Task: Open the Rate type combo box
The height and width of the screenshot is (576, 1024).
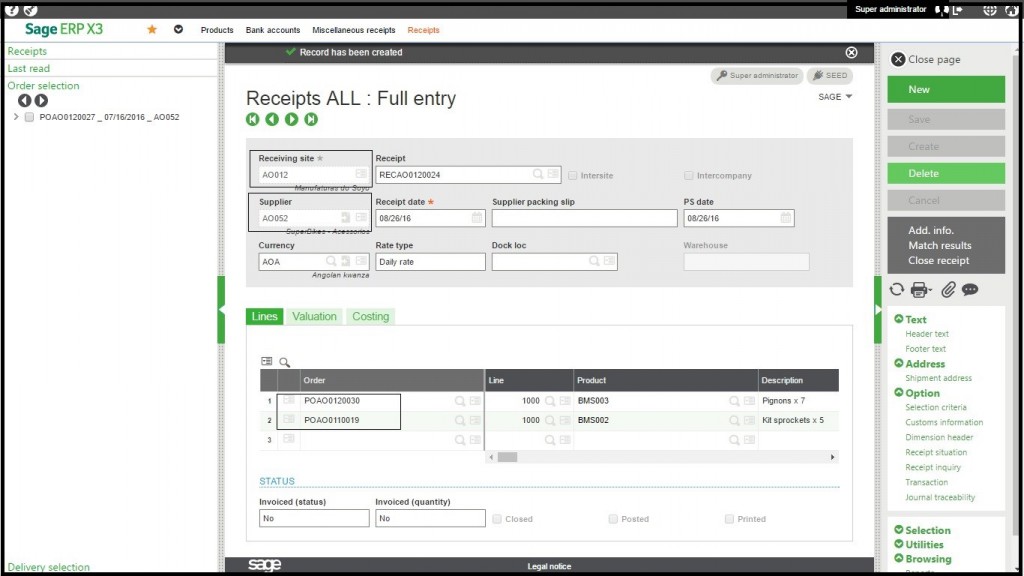Action: pos(430,262)
